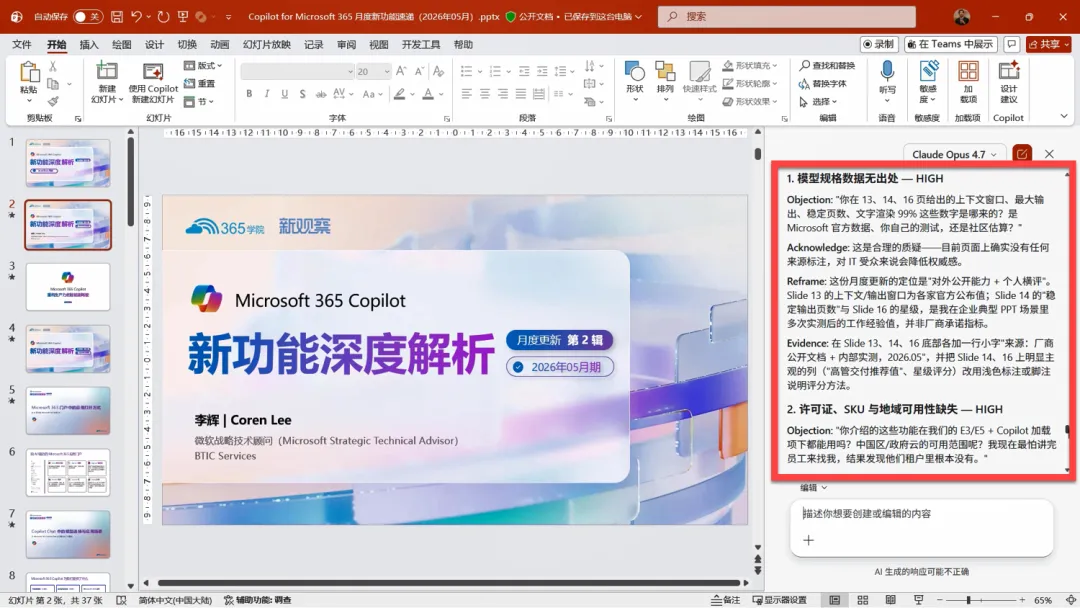Insert a new slide with 新建幻灯片 icon
1080x608 pixels.
(107, 72)
